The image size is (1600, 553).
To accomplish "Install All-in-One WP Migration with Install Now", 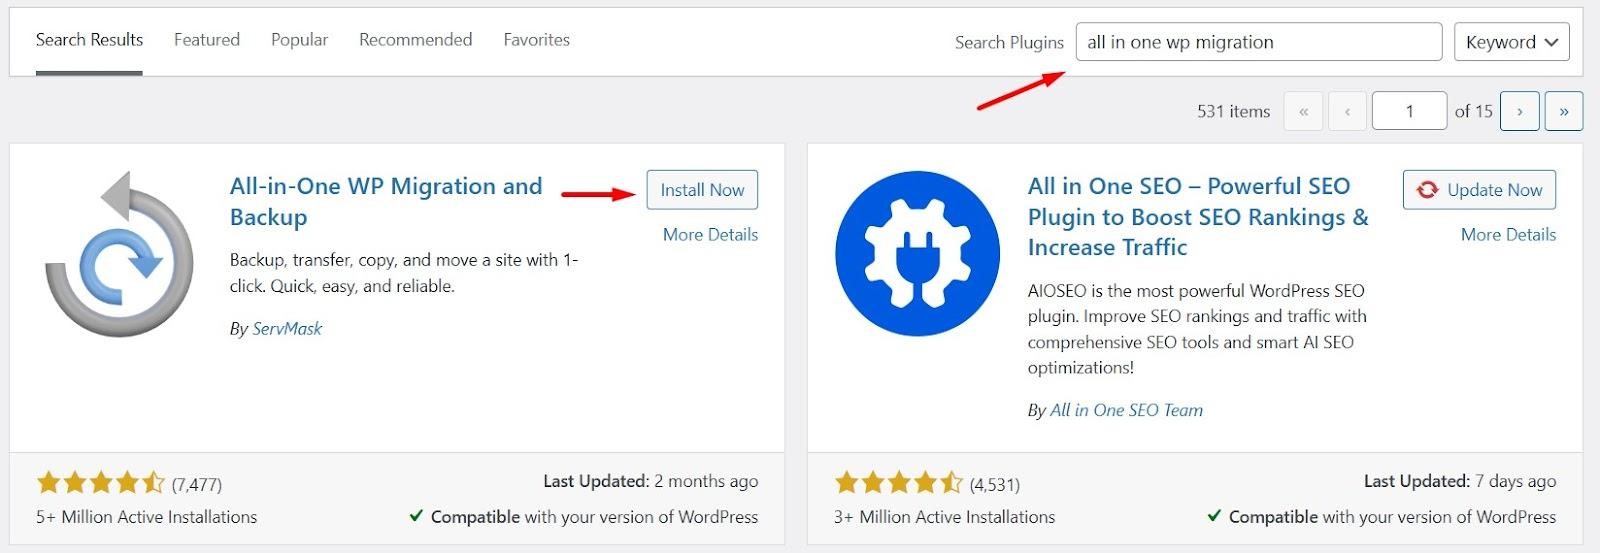I will coord(702,190).
